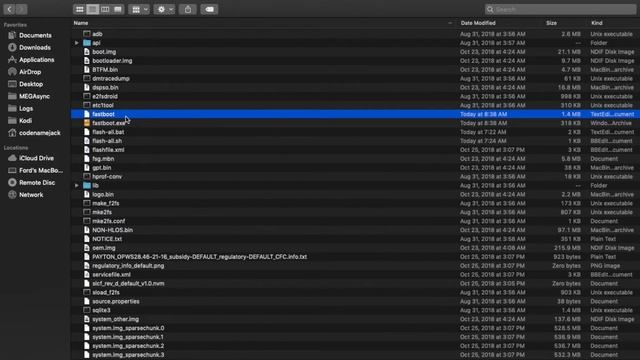Image resolution: width=640 pixels, height=360 pixels.
Task: Open the group-by arrangement dropdown
Action: pyautogui.click(x=139, y=9)
